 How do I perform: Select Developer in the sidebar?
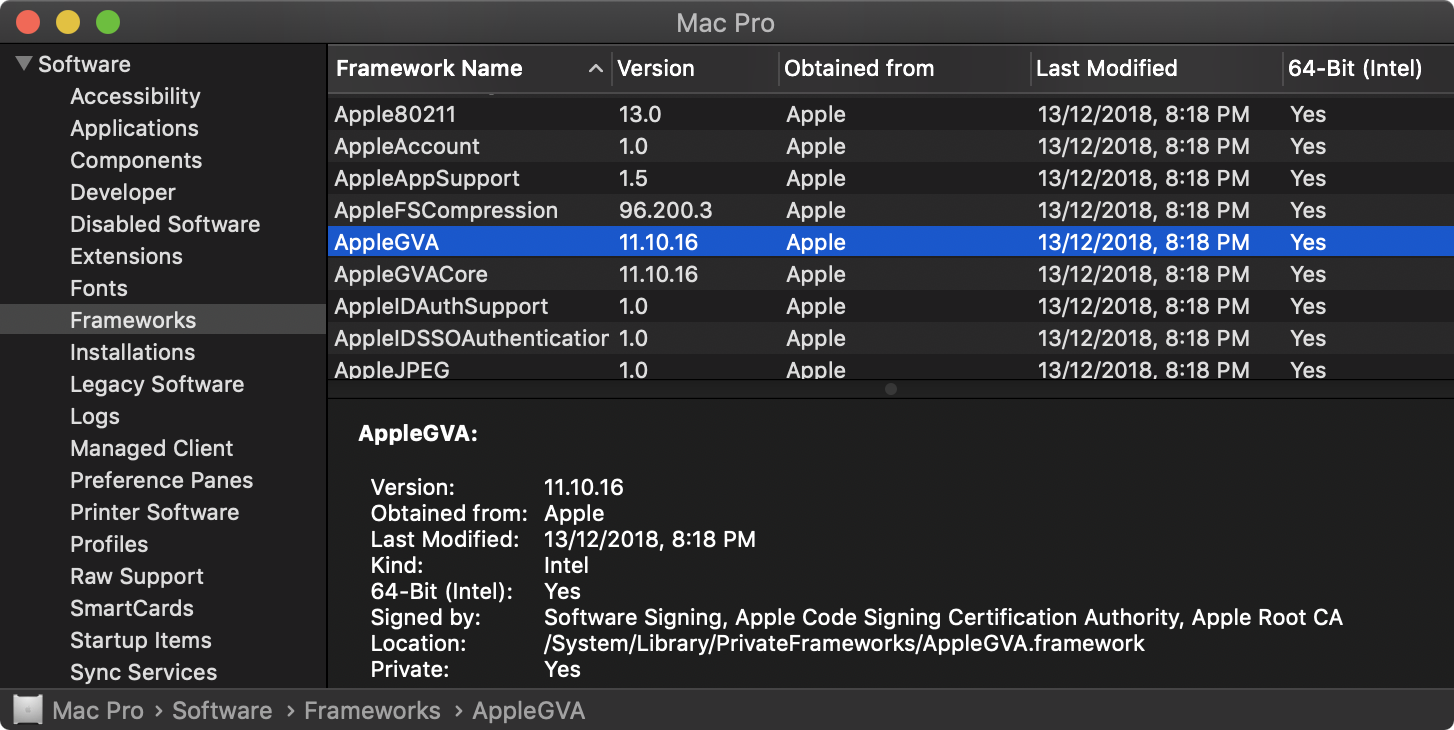(123, 192)
